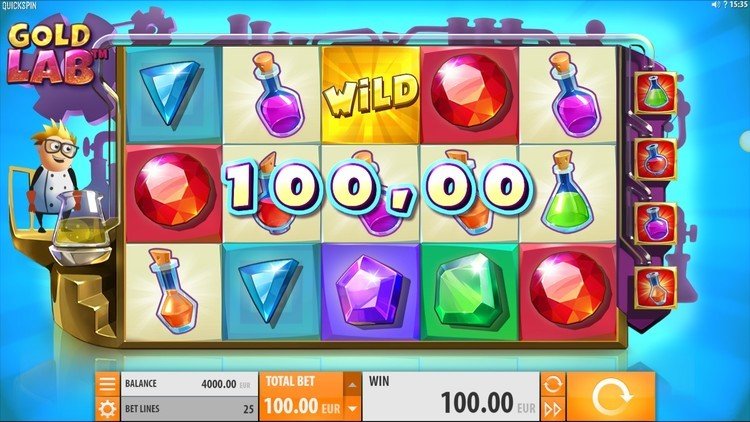This screenshot has height=422, width=750.
Task: Click the red potion meter icon
Action: pyautogui.click(x=655, y=159)
